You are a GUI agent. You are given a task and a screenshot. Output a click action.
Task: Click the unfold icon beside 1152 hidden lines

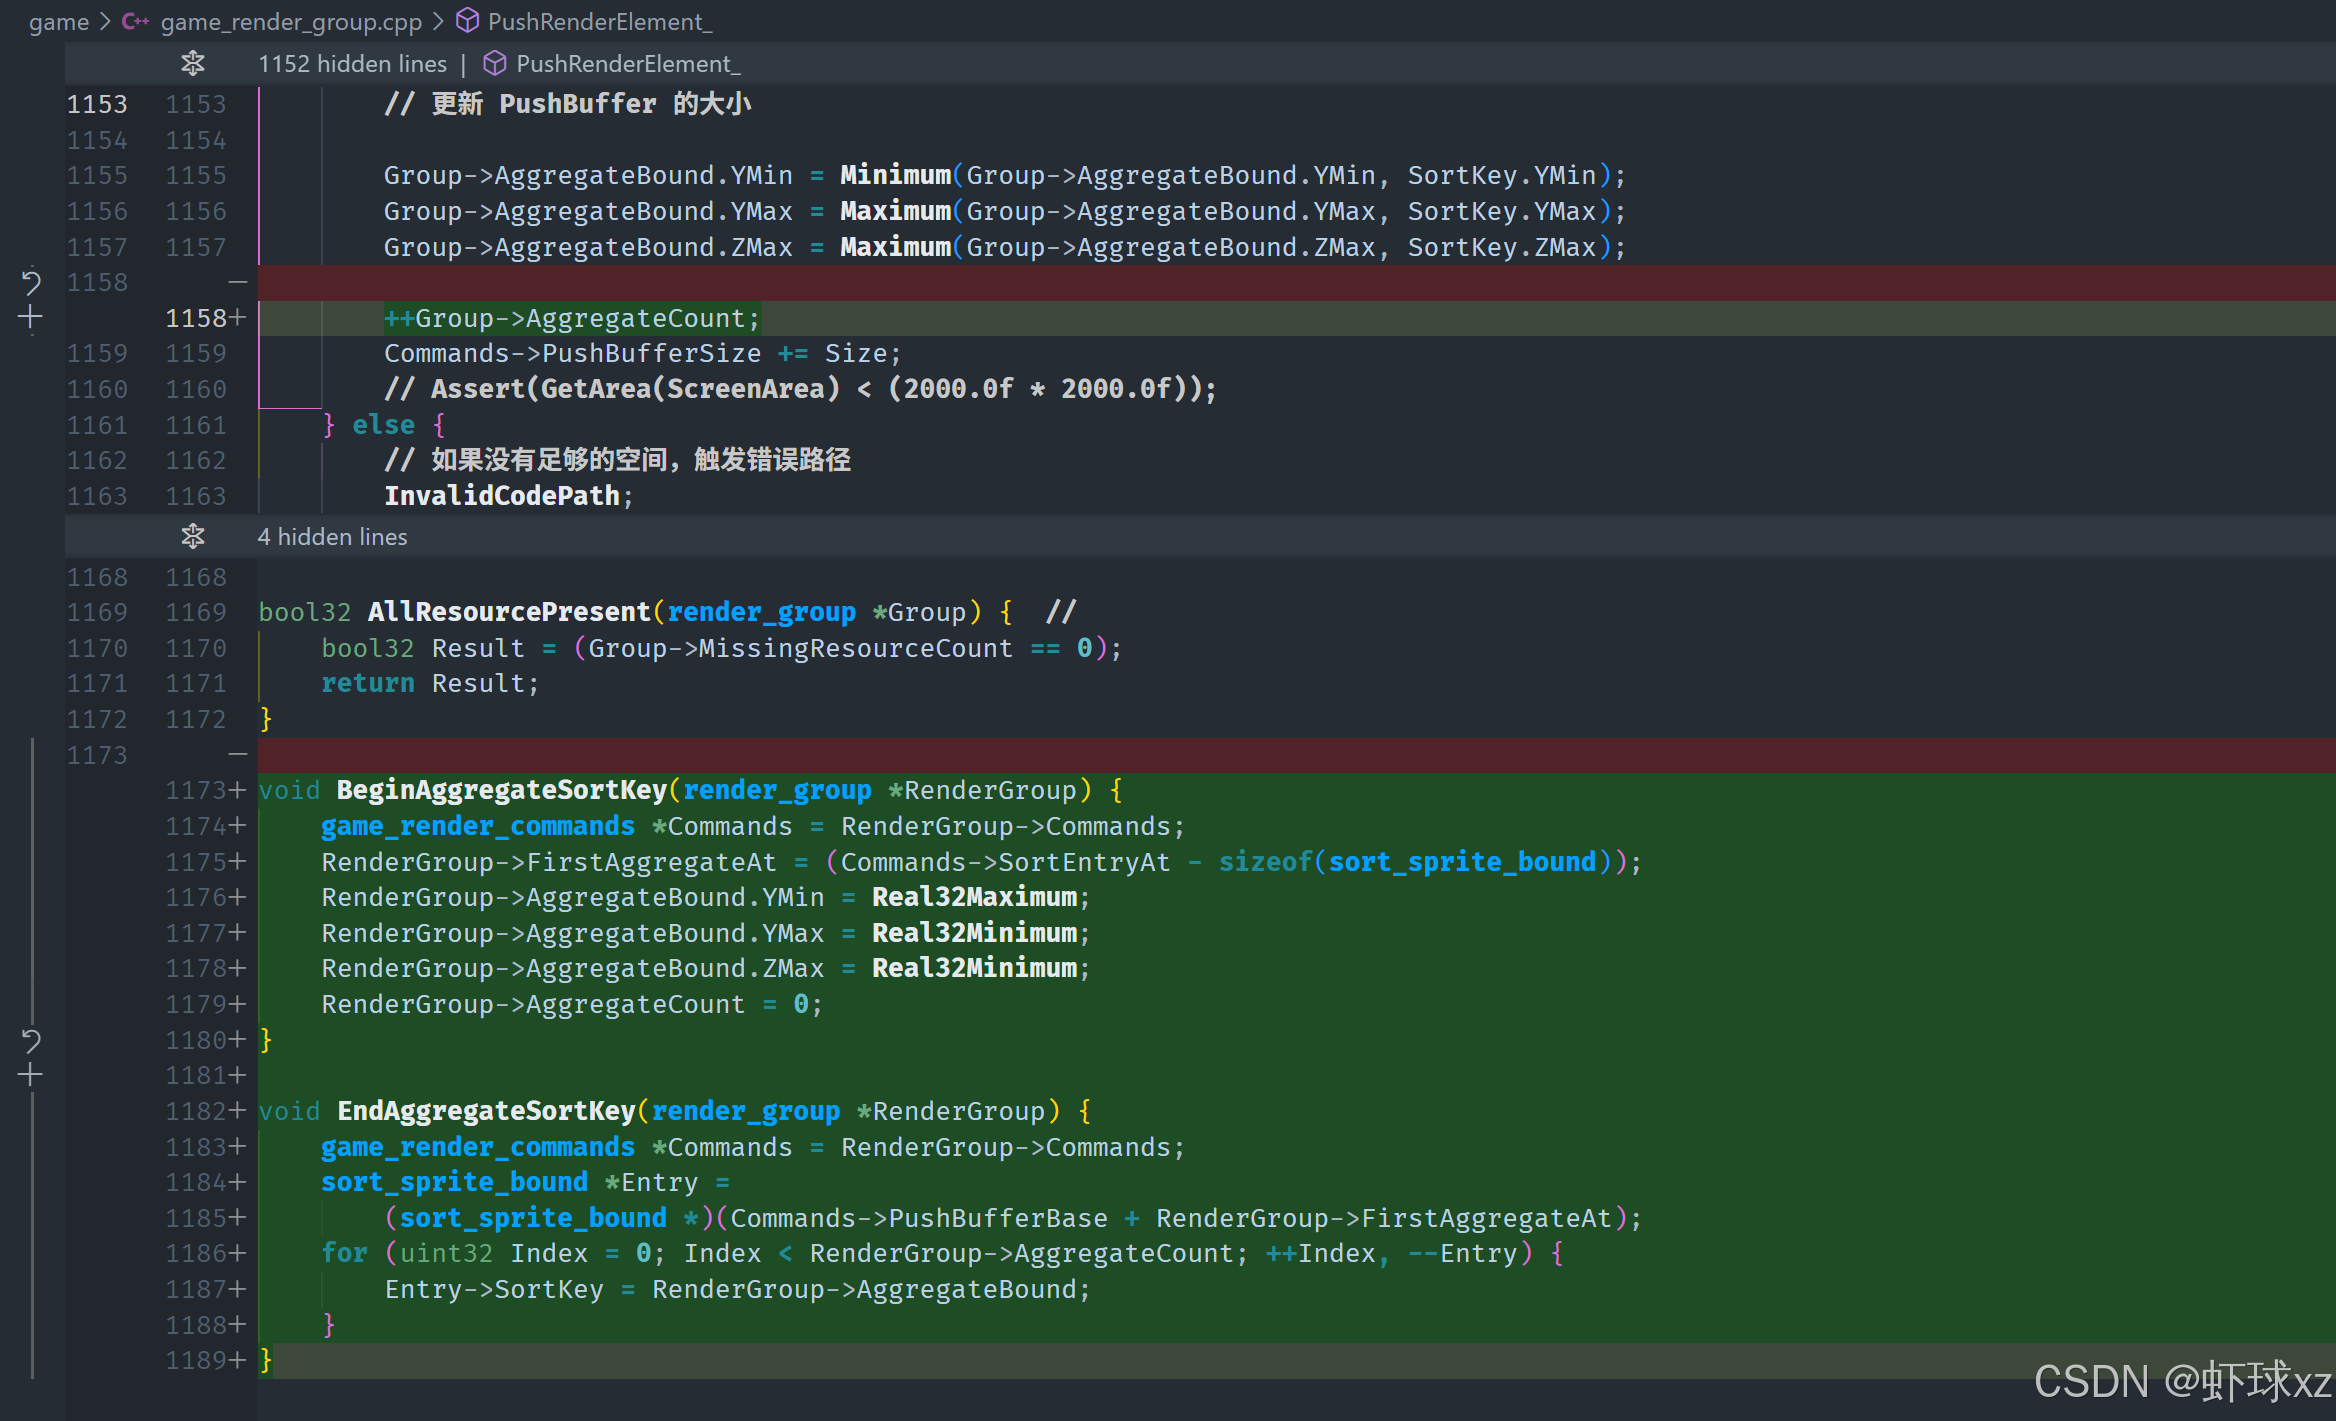pyautogui.click(x=193, y=64)
